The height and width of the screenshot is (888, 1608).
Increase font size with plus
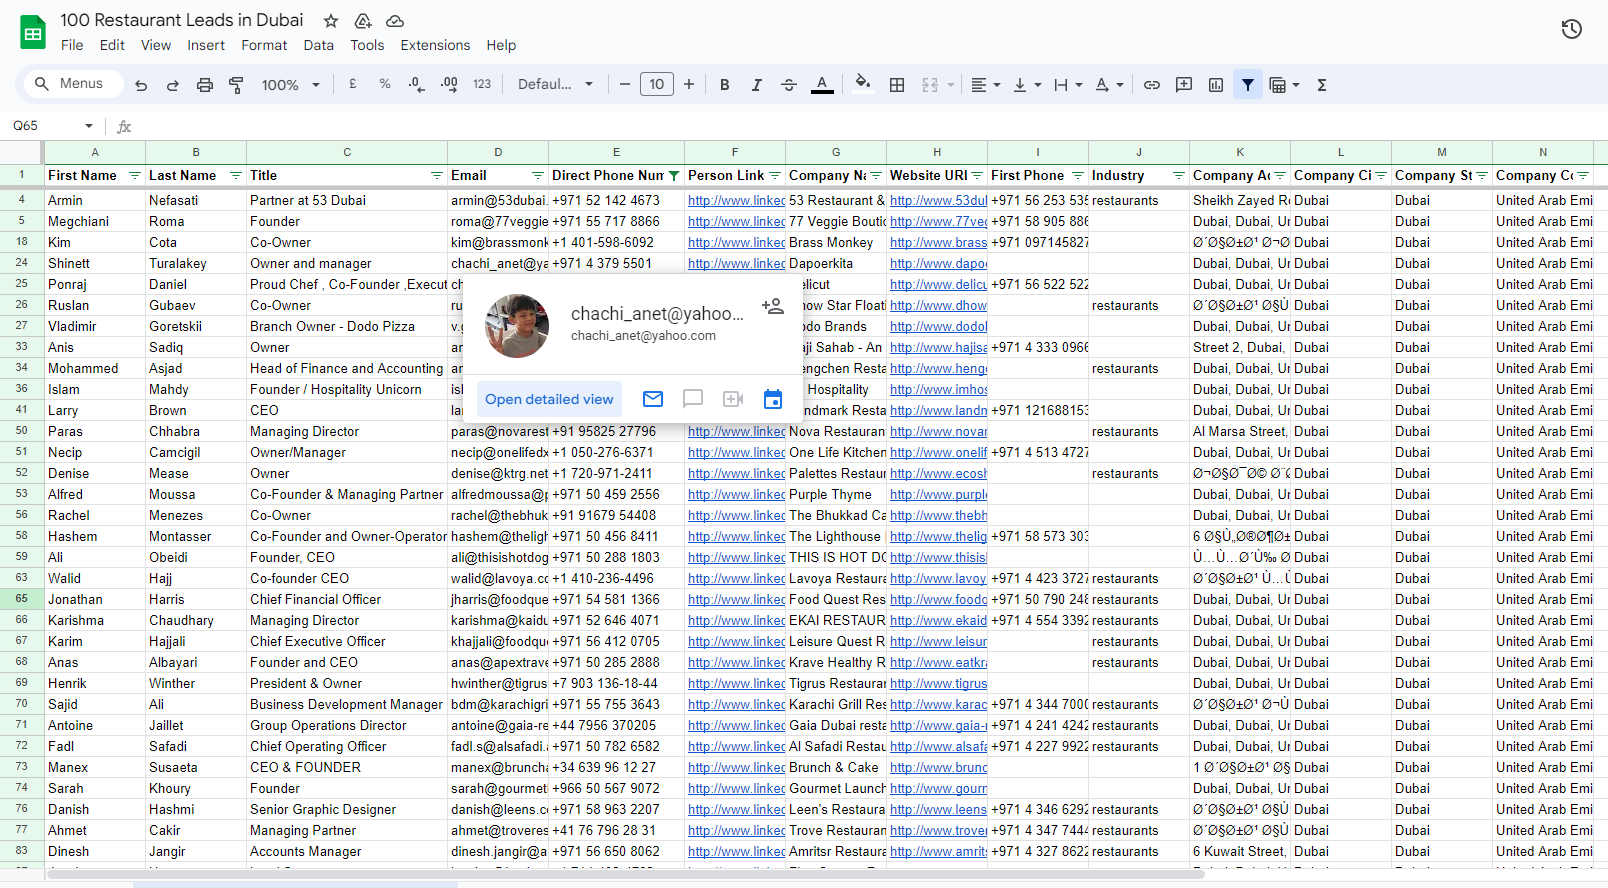click(689, 85)
